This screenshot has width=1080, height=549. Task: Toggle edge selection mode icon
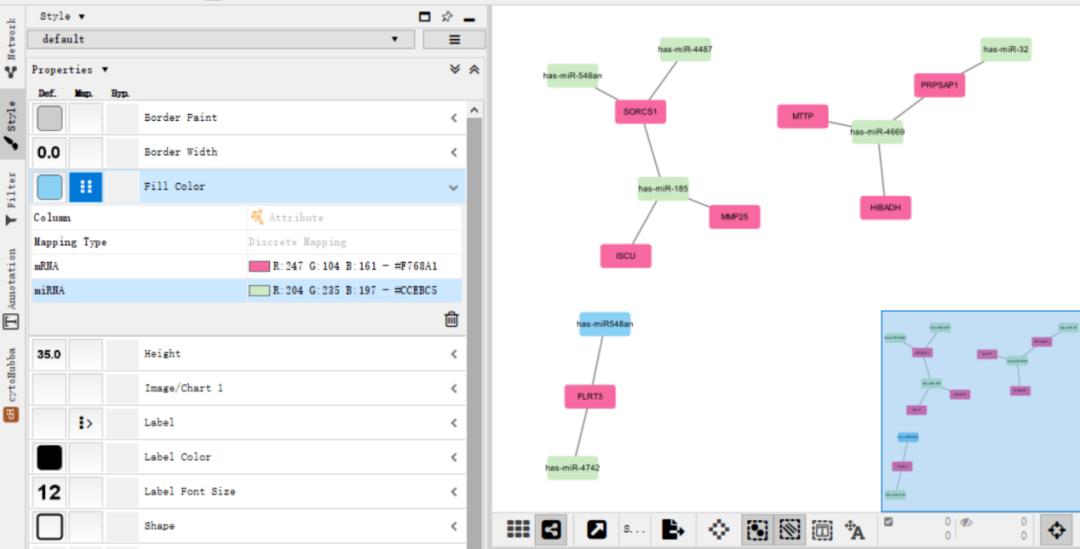[789, 529]
